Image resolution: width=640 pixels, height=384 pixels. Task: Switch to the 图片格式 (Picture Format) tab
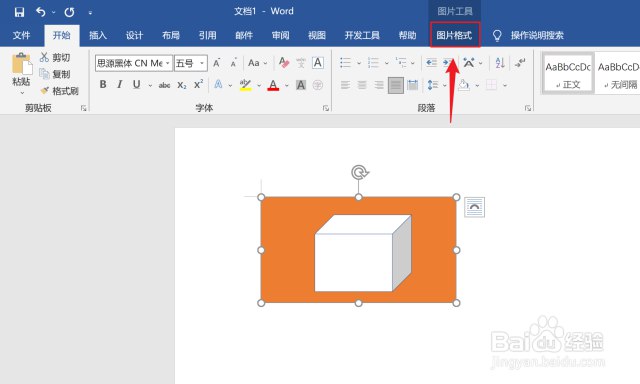point(454,35)
